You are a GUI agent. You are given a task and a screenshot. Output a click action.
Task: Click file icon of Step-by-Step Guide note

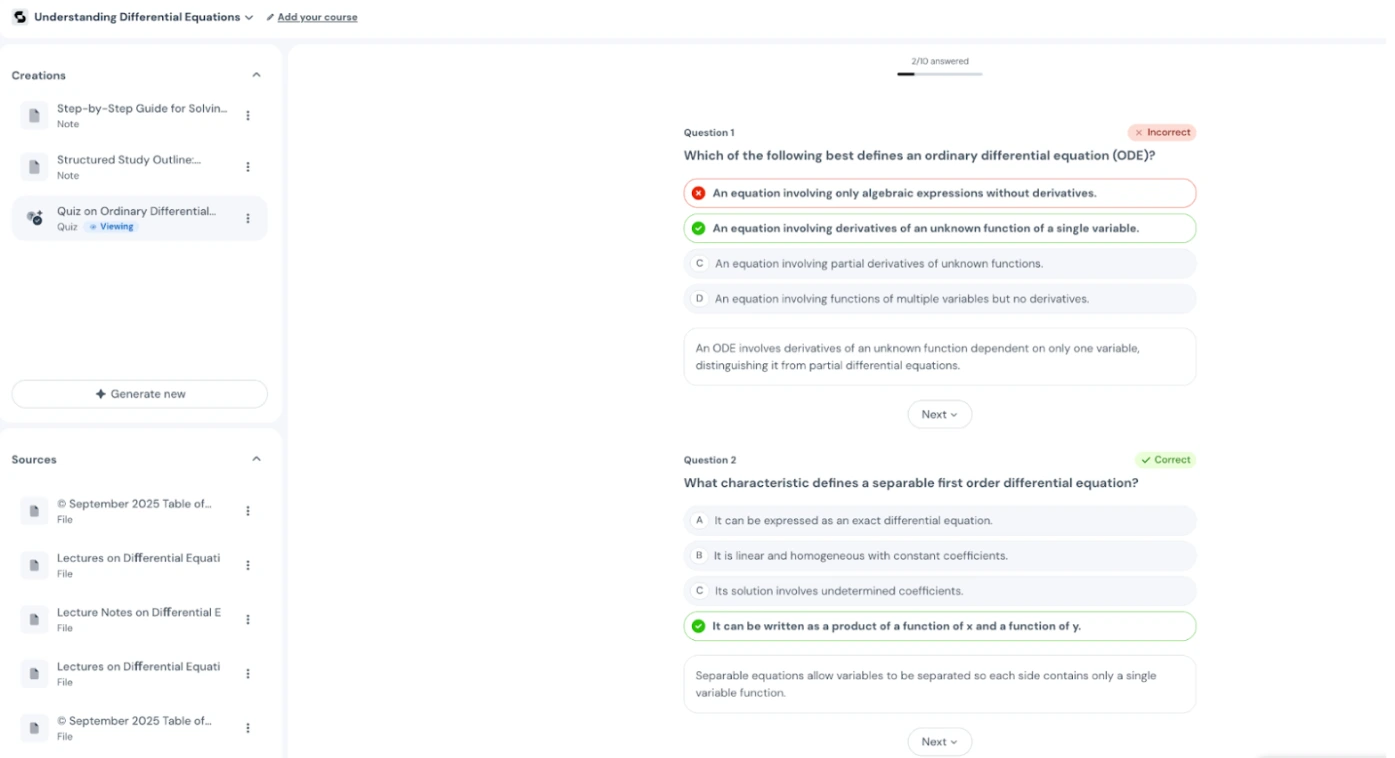[34, 116]
